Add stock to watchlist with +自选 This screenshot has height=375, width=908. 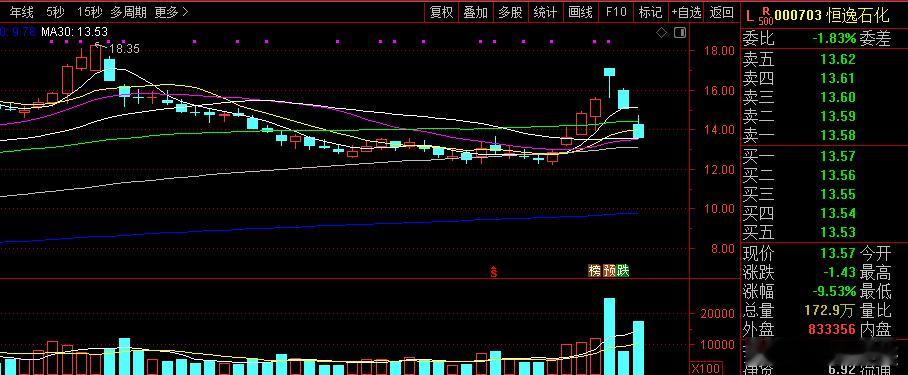686,12
